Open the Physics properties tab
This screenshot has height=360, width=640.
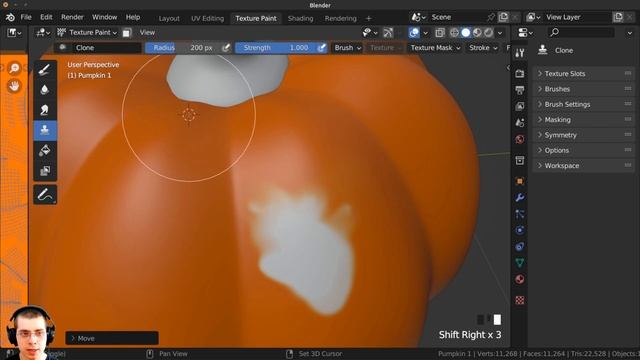click(x=520, y=230)
